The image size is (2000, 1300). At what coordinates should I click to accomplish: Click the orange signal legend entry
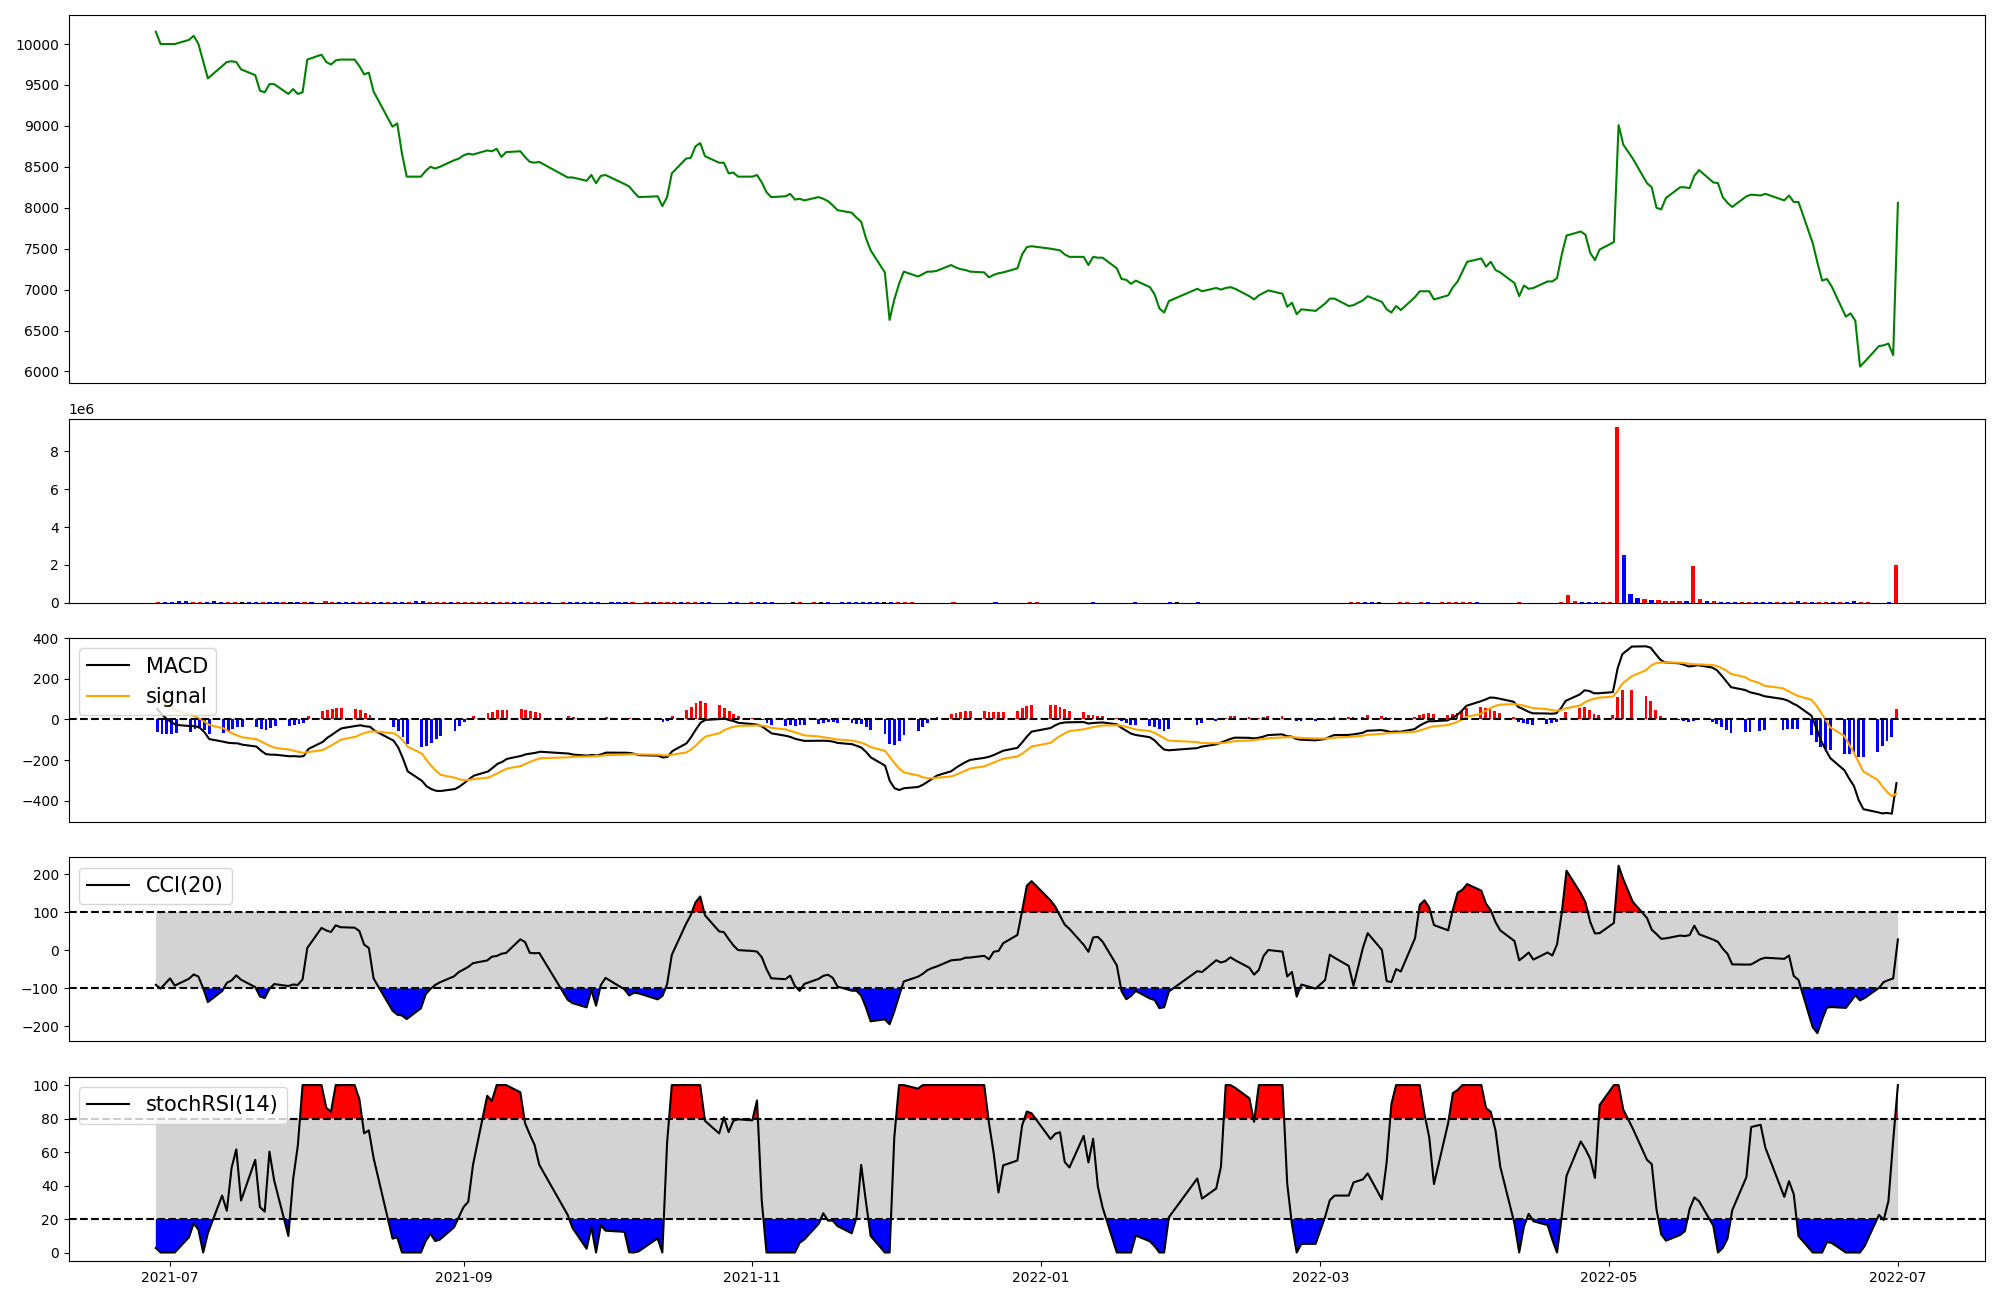point(176,696)
